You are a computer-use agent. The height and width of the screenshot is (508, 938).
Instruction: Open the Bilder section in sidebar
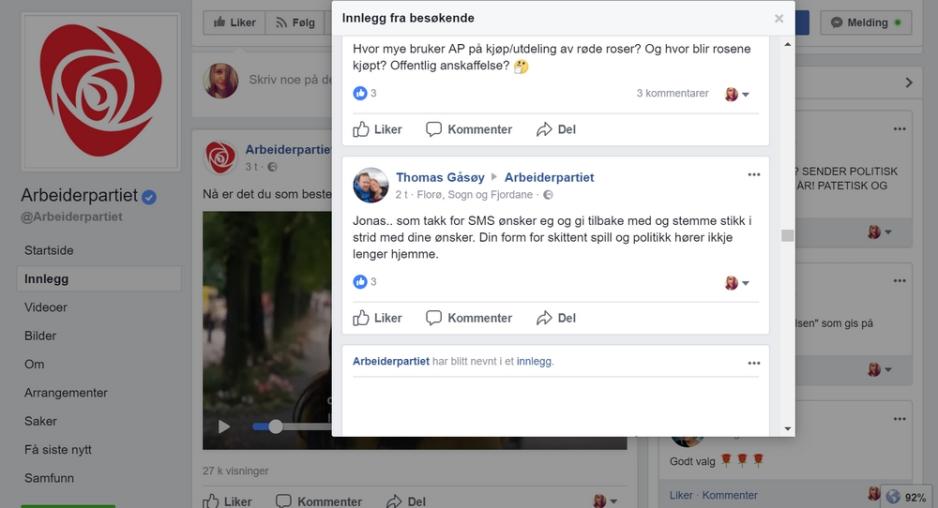click(41, 336)
